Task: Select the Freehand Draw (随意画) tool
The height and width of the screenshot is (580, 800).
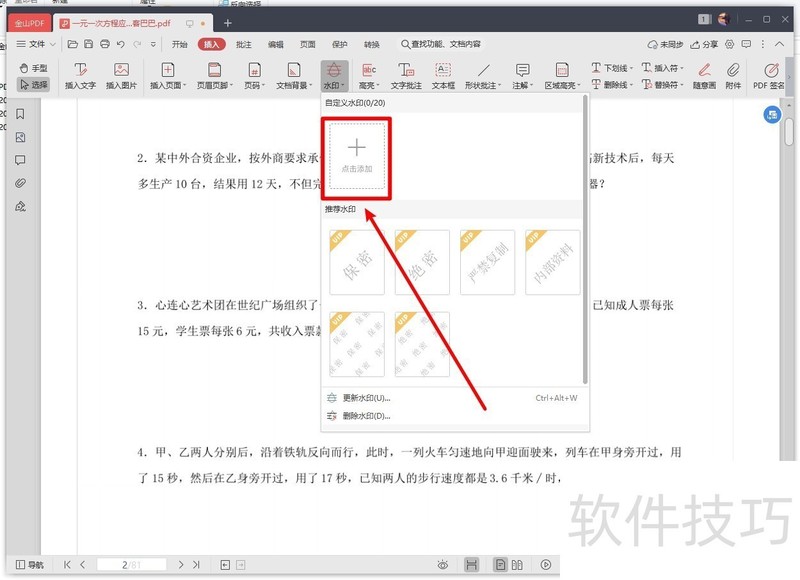Action: tap(704, 75)
